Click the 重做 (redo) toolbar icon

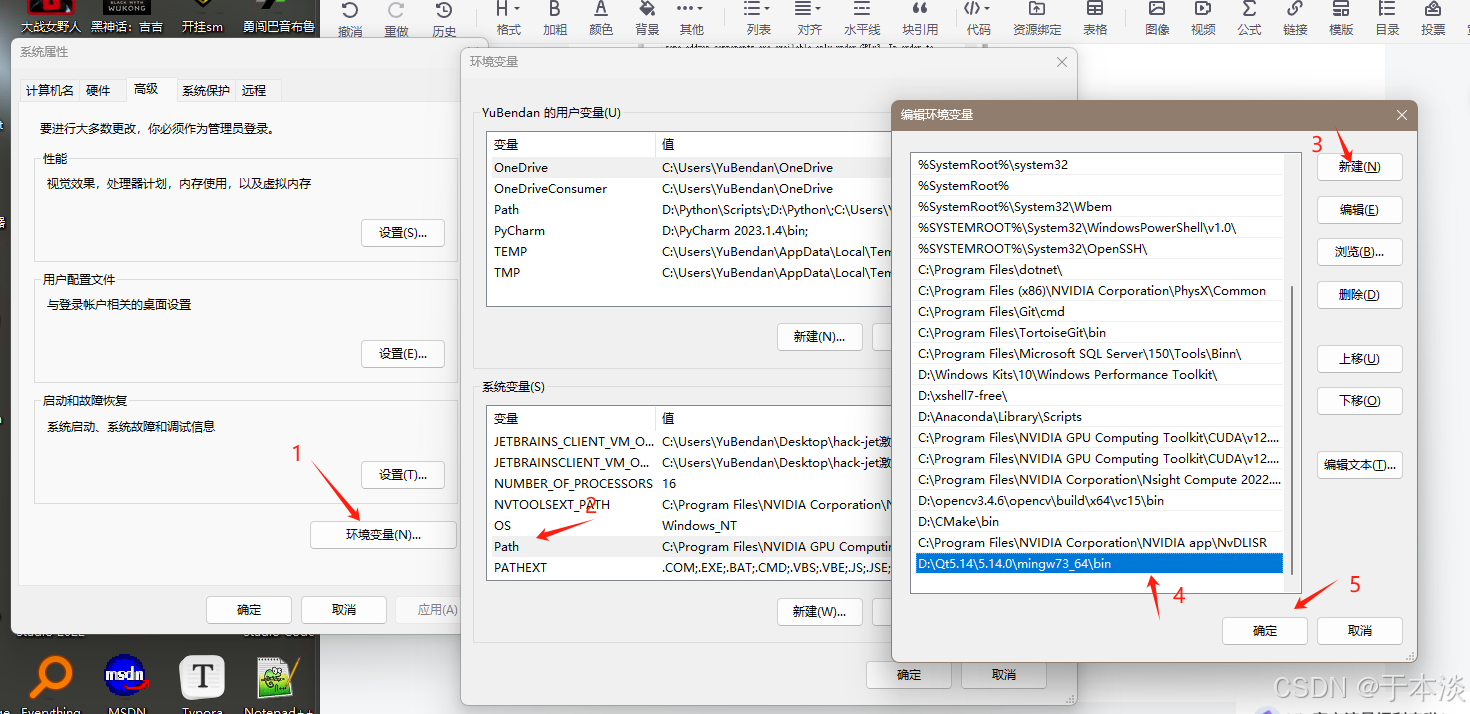pos(396,11)
